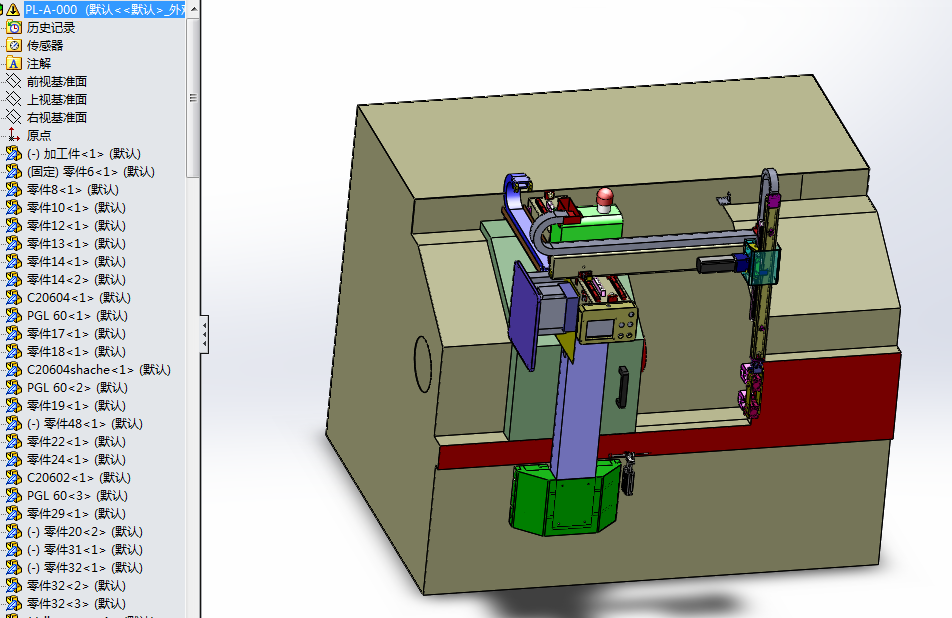Select (-) 零件32<1> (默认) component

click(x=85, y=568)
